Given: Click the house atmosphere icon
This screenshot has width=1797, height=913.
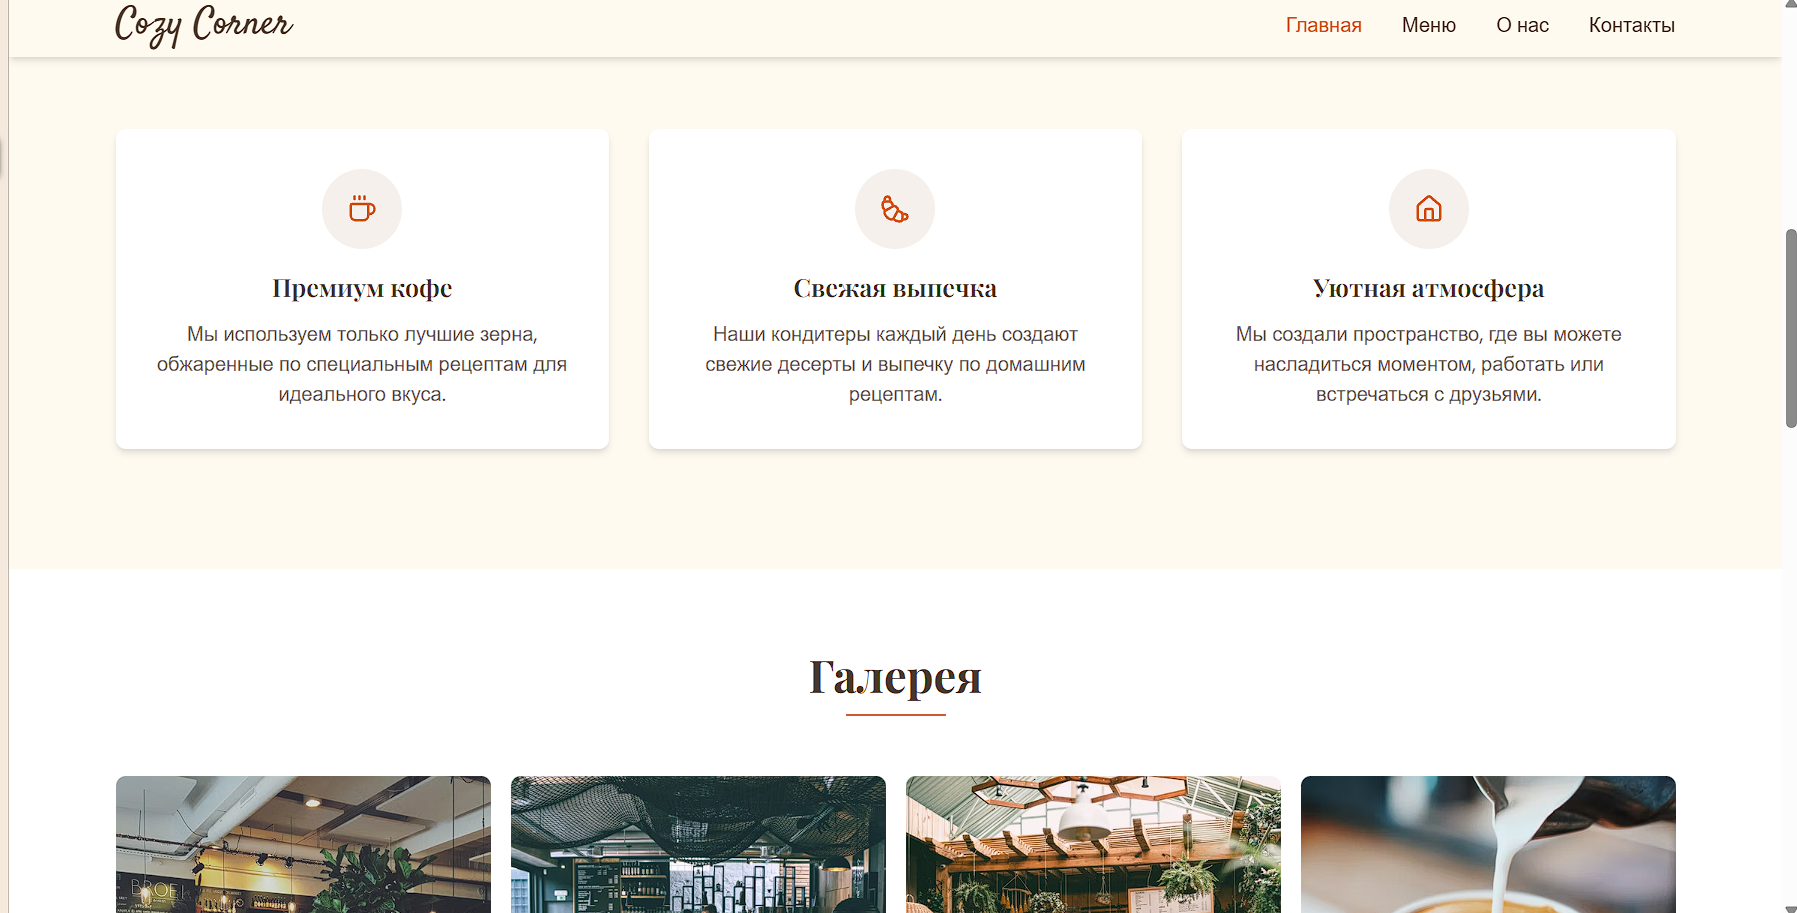Looking at the screenshot, I should (1428, 209).
